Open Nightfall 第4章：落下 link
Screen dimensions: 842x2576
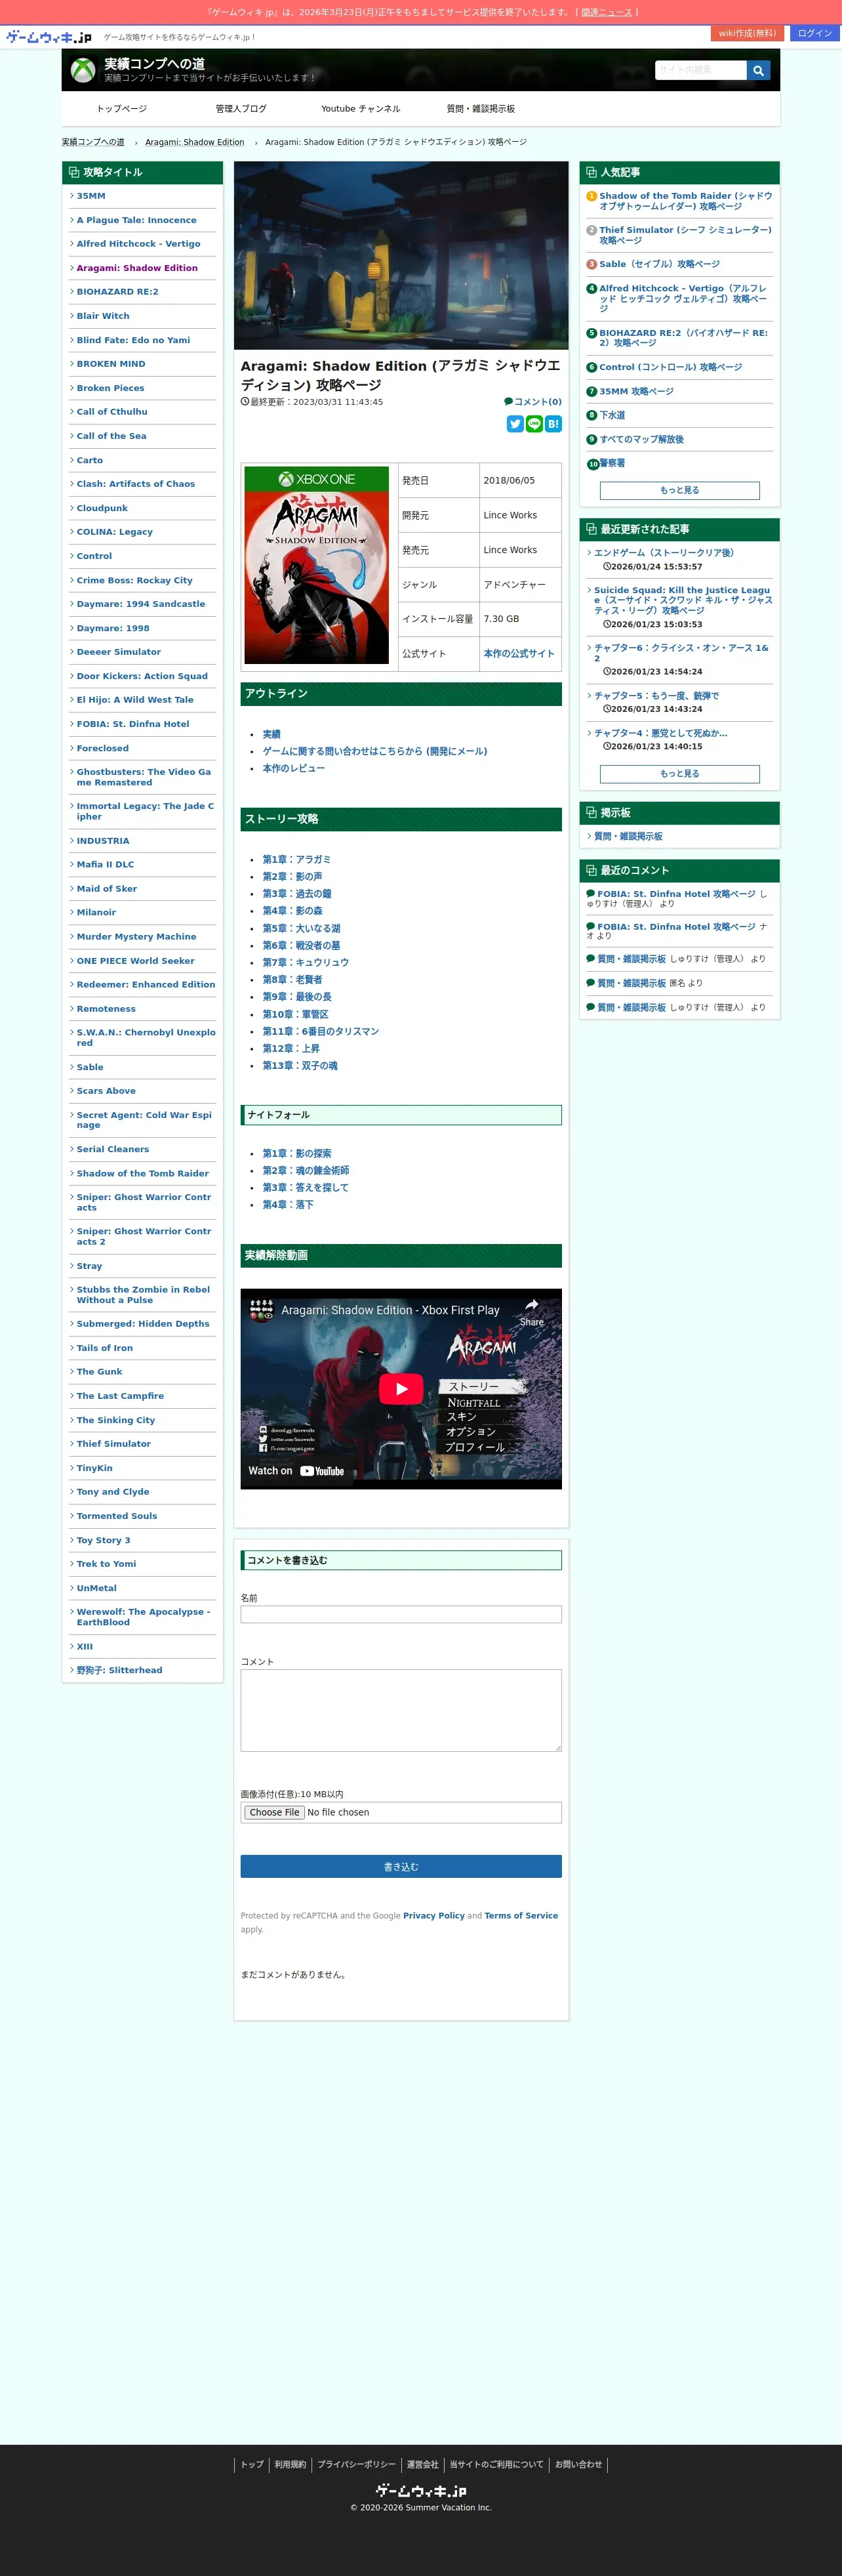click(x=287, y=1205)
